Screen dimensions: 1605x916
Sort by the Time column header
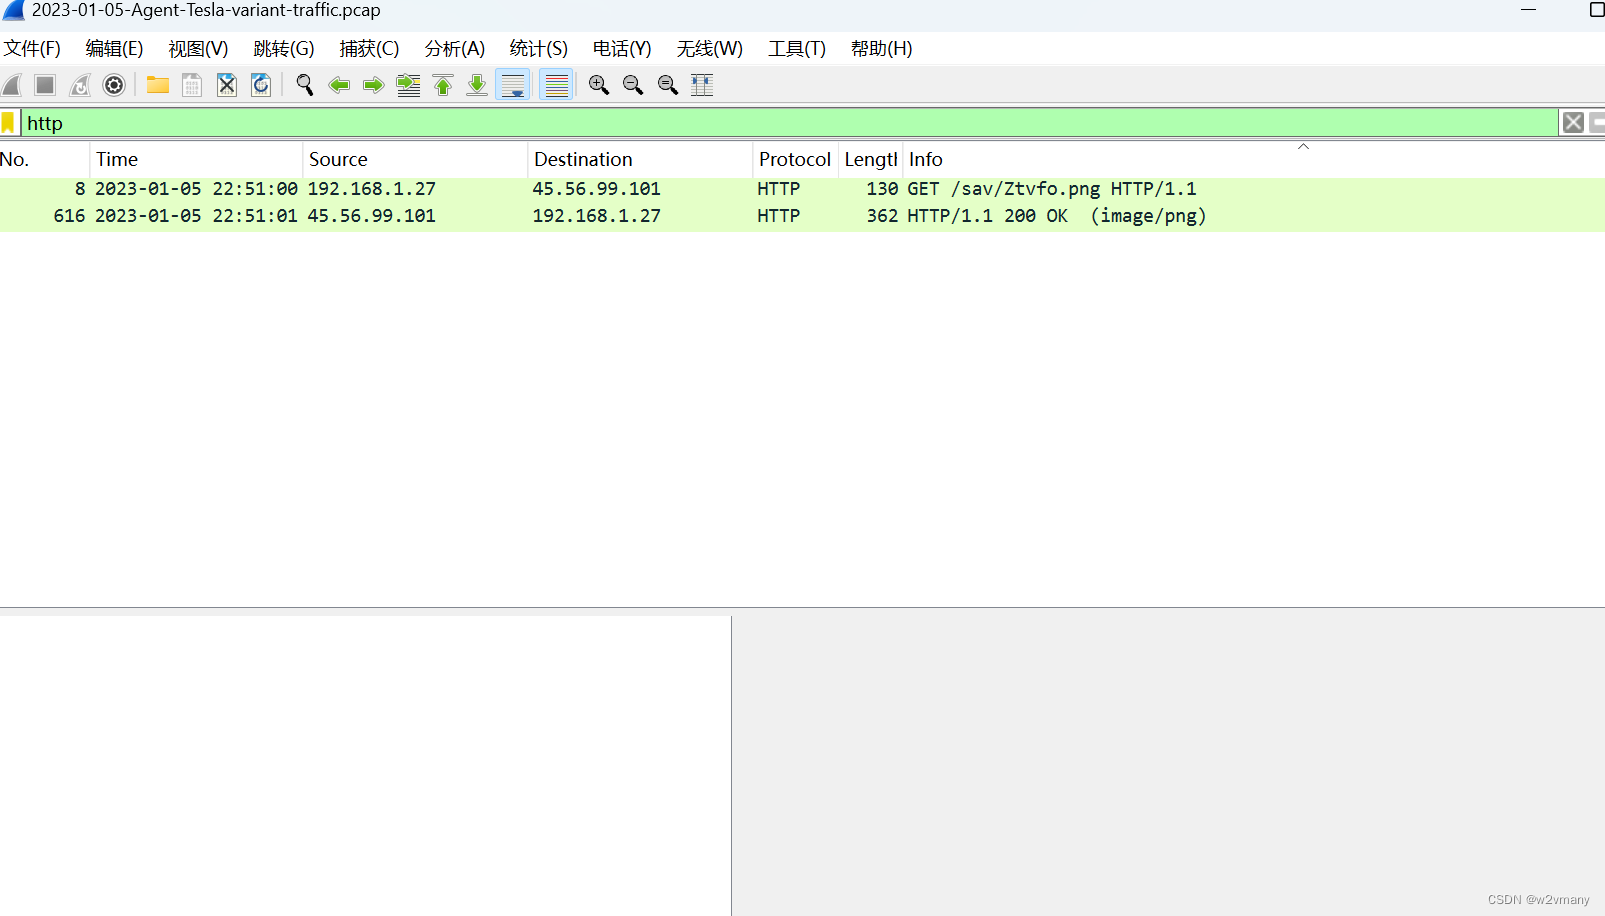coord(196,160)
